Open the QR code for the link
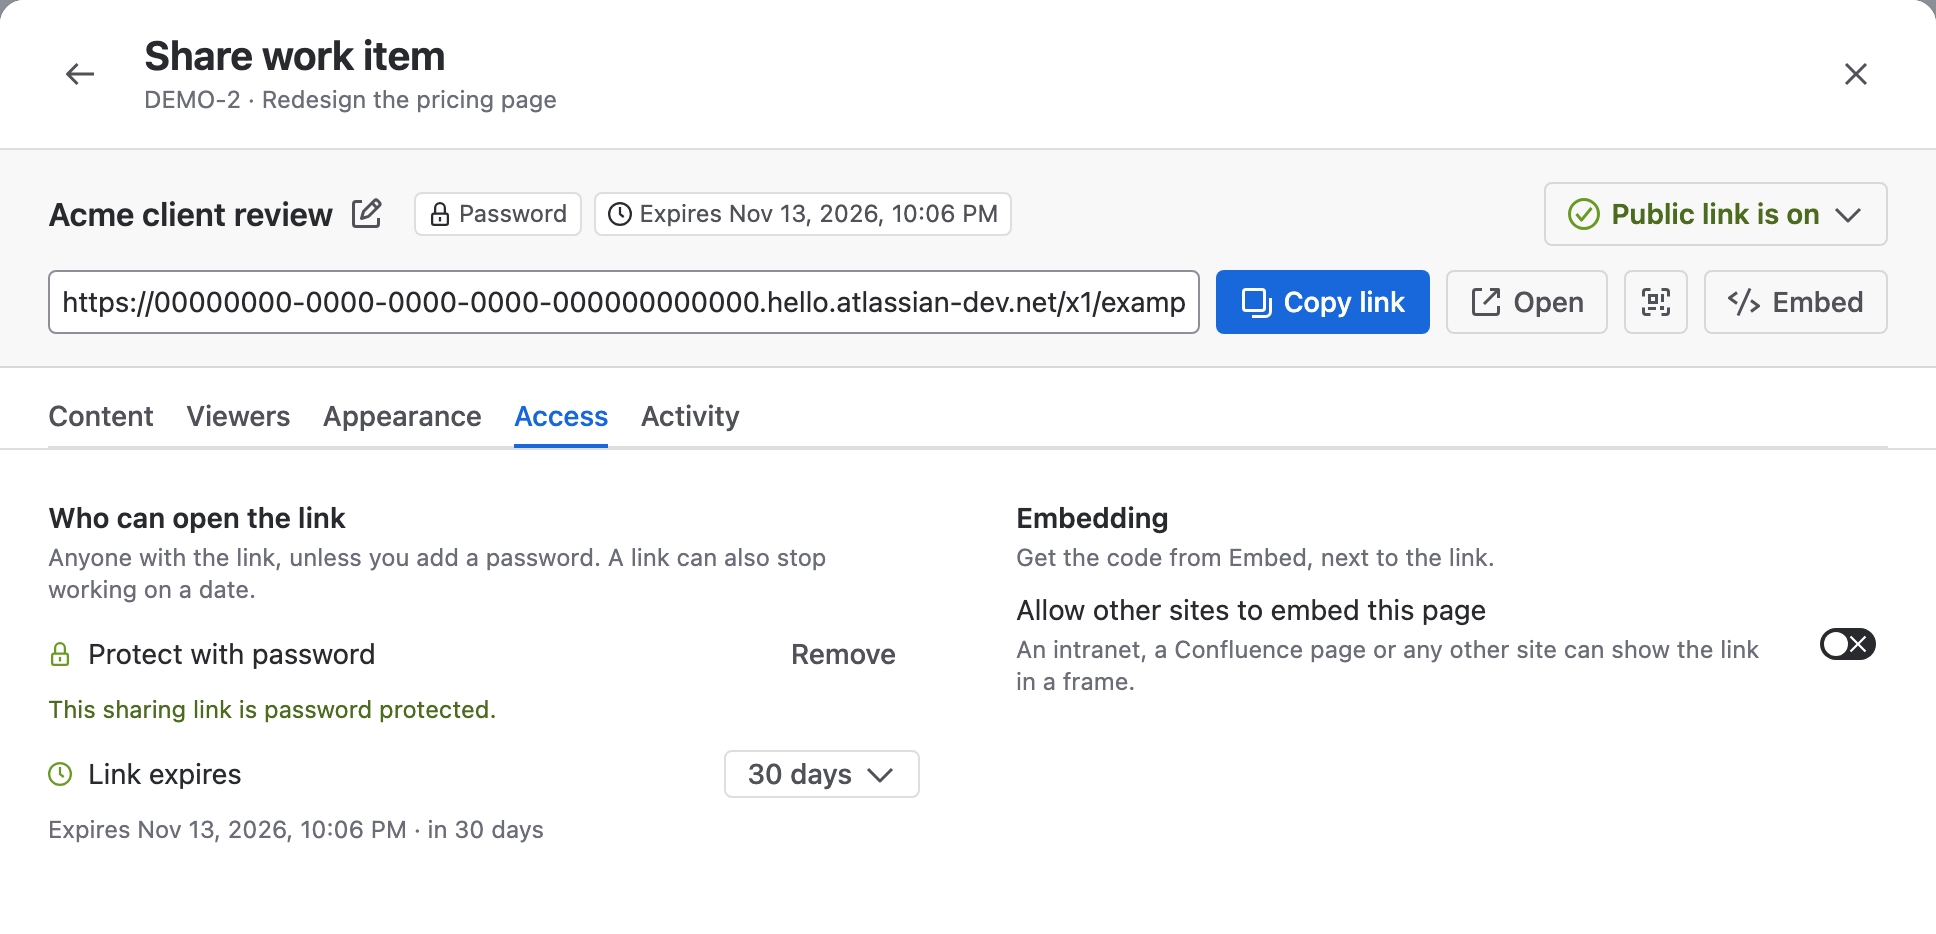Viewport: 1936px width, 934px height. click(x=1656, y=302)
